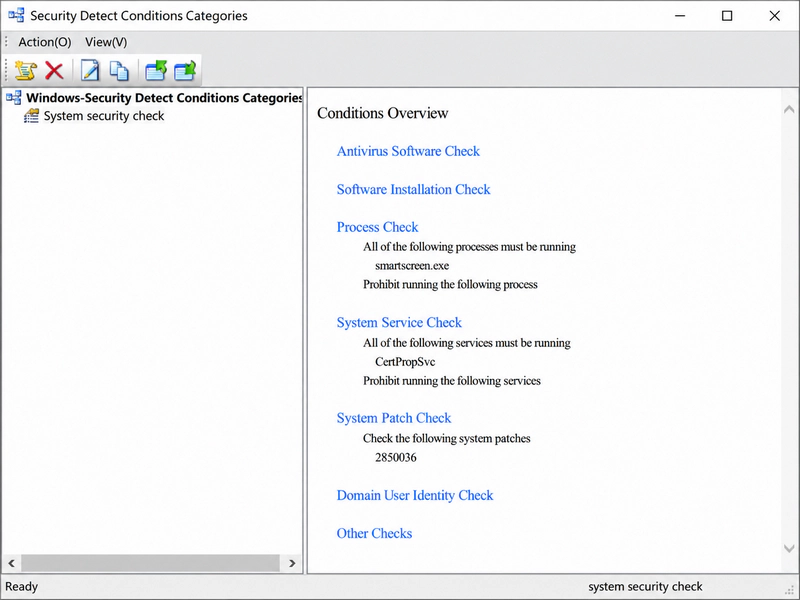Screen dimensions: 800x600
Task: Click the tree pane horizontal scrollbar thumb
Action: (150, 563)
